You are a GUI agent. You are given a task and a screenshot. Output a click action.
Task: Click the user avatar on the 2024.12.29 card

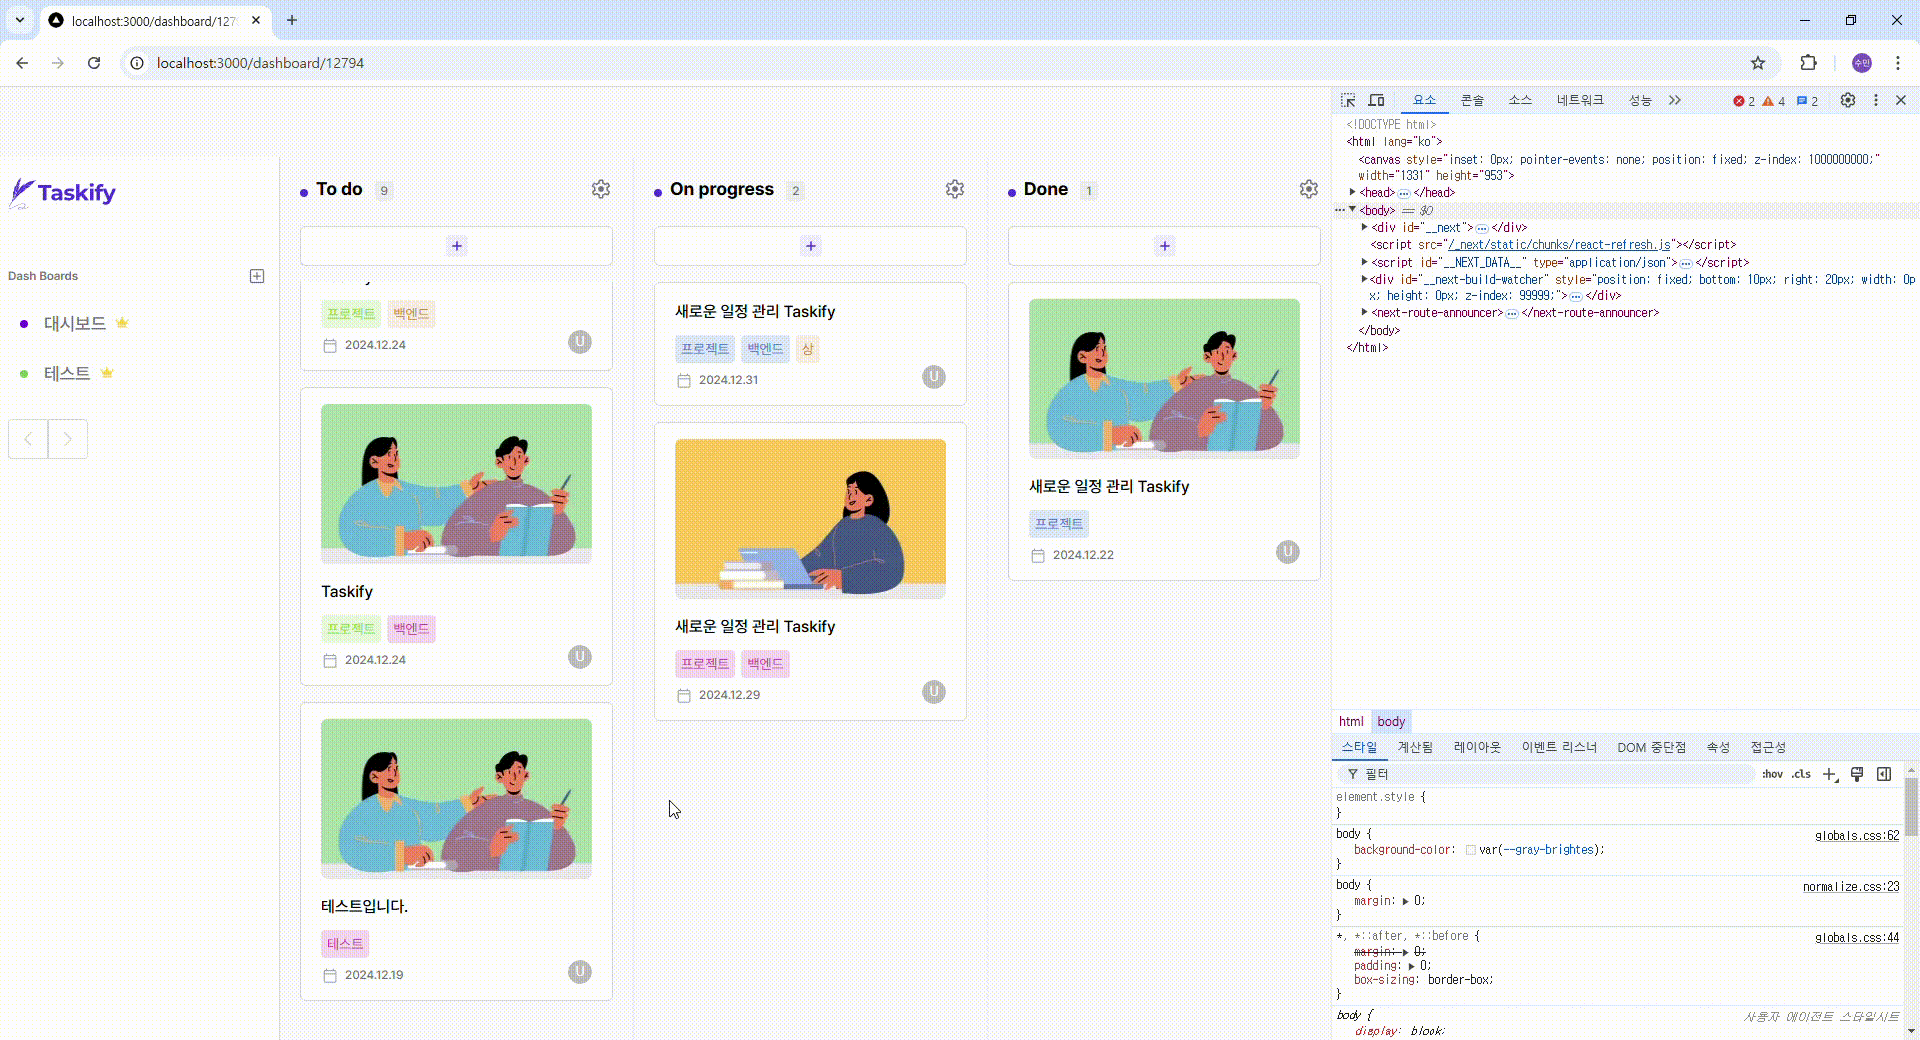coord(934,692)
